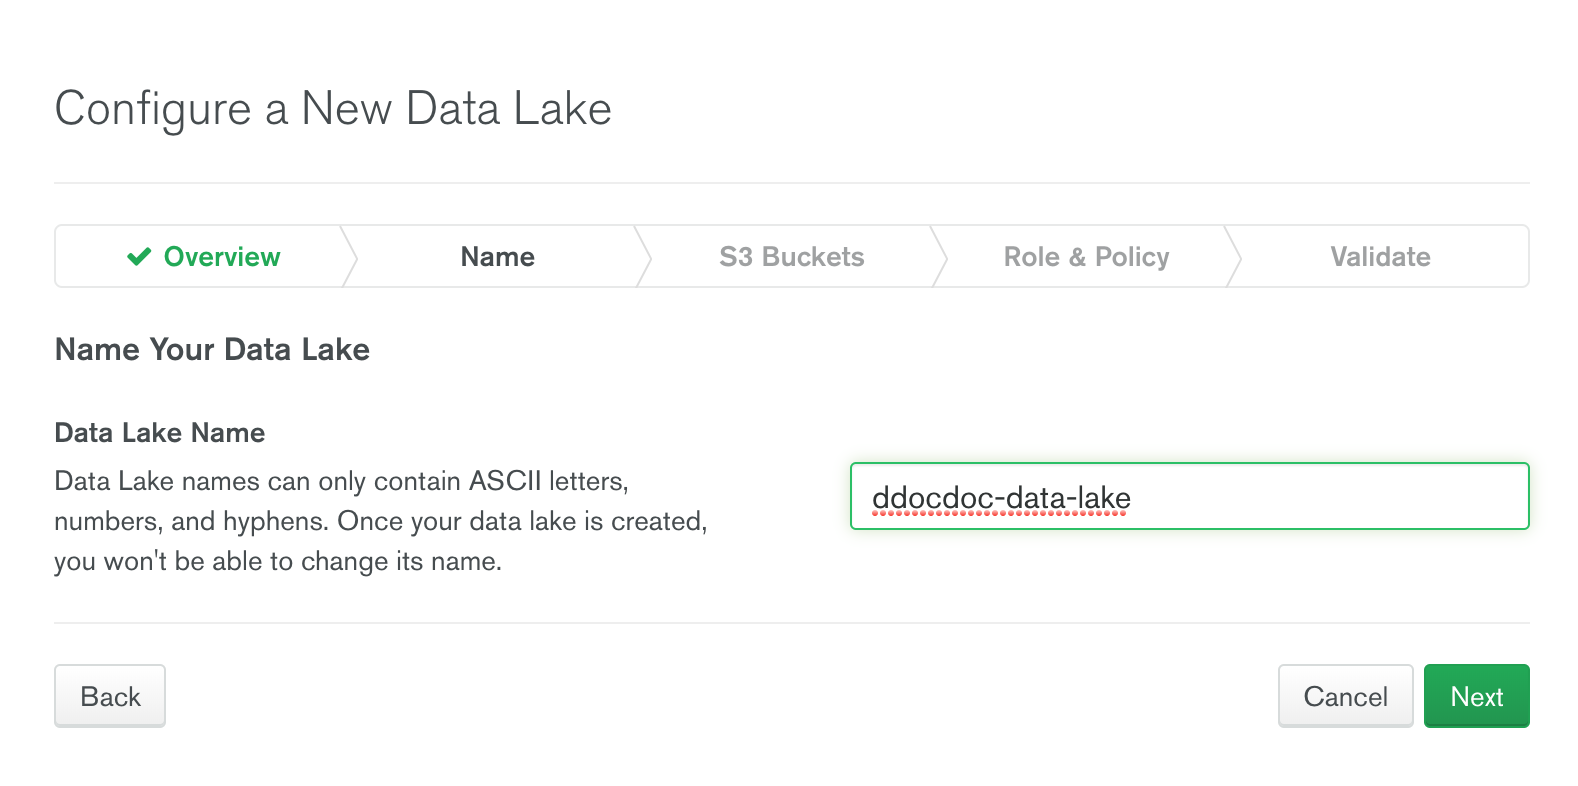This screenshot has width=1578, height=786.
Task: Select the Name step tab
Action: pyautogui.click(x=497, y=257)
